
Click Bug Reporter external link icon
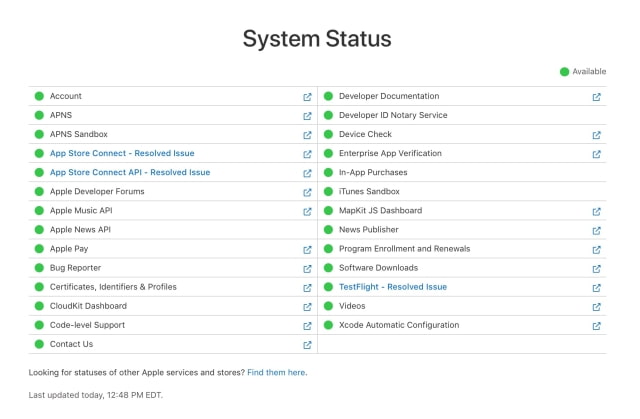pos(307,268)
